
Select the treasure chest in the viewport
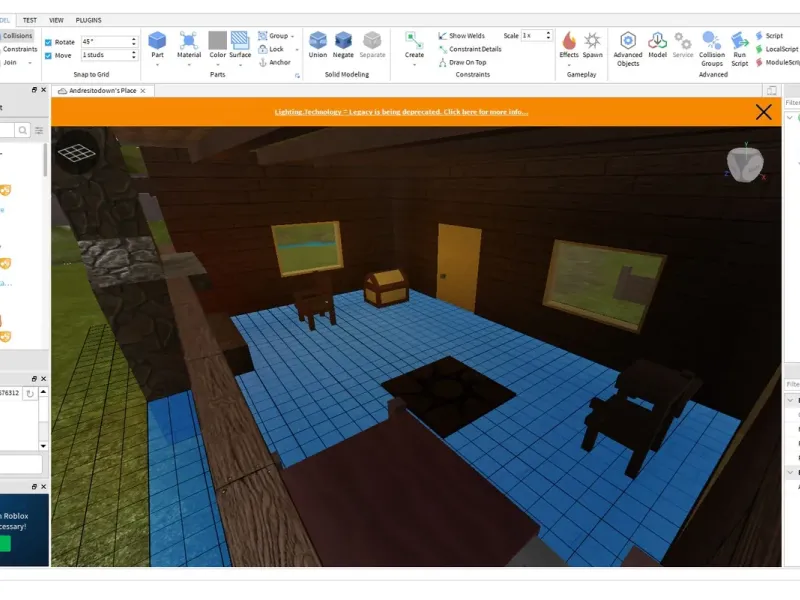pos(386,288)
